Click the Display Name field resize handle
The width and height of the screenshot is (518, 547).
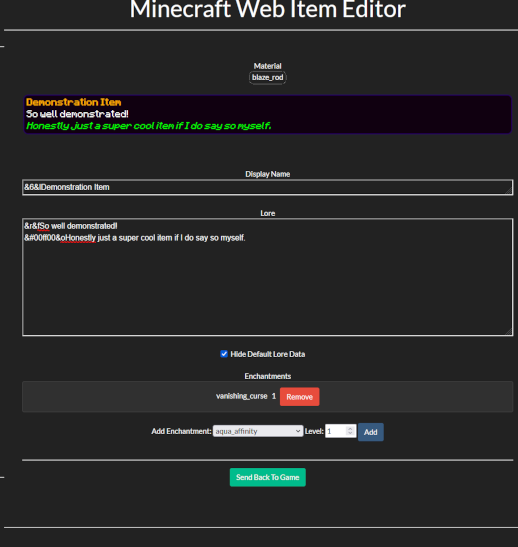click(509, 191)
